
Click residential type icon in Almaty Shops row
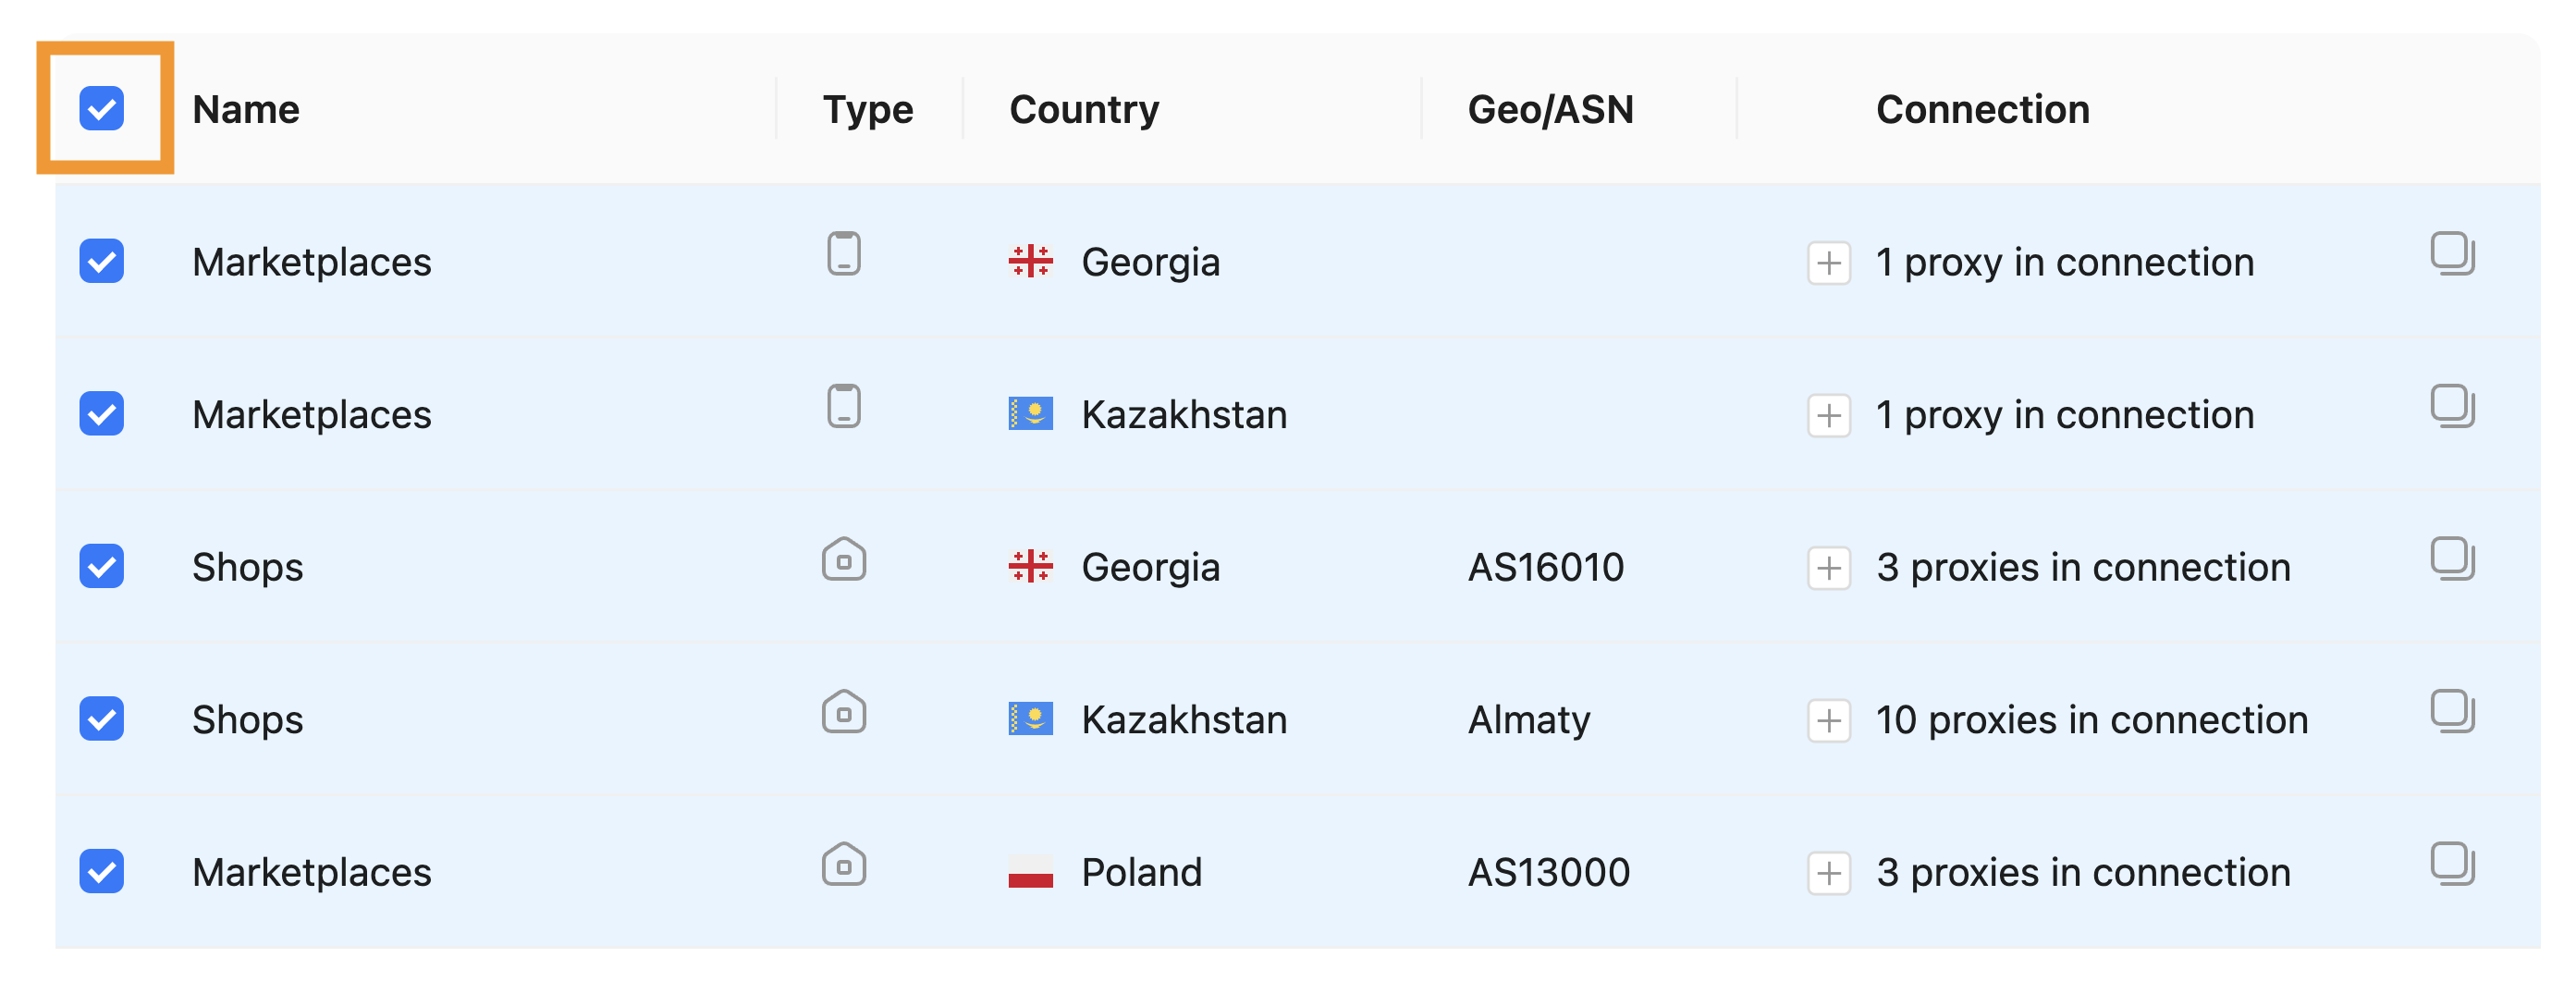click(844, 712)
